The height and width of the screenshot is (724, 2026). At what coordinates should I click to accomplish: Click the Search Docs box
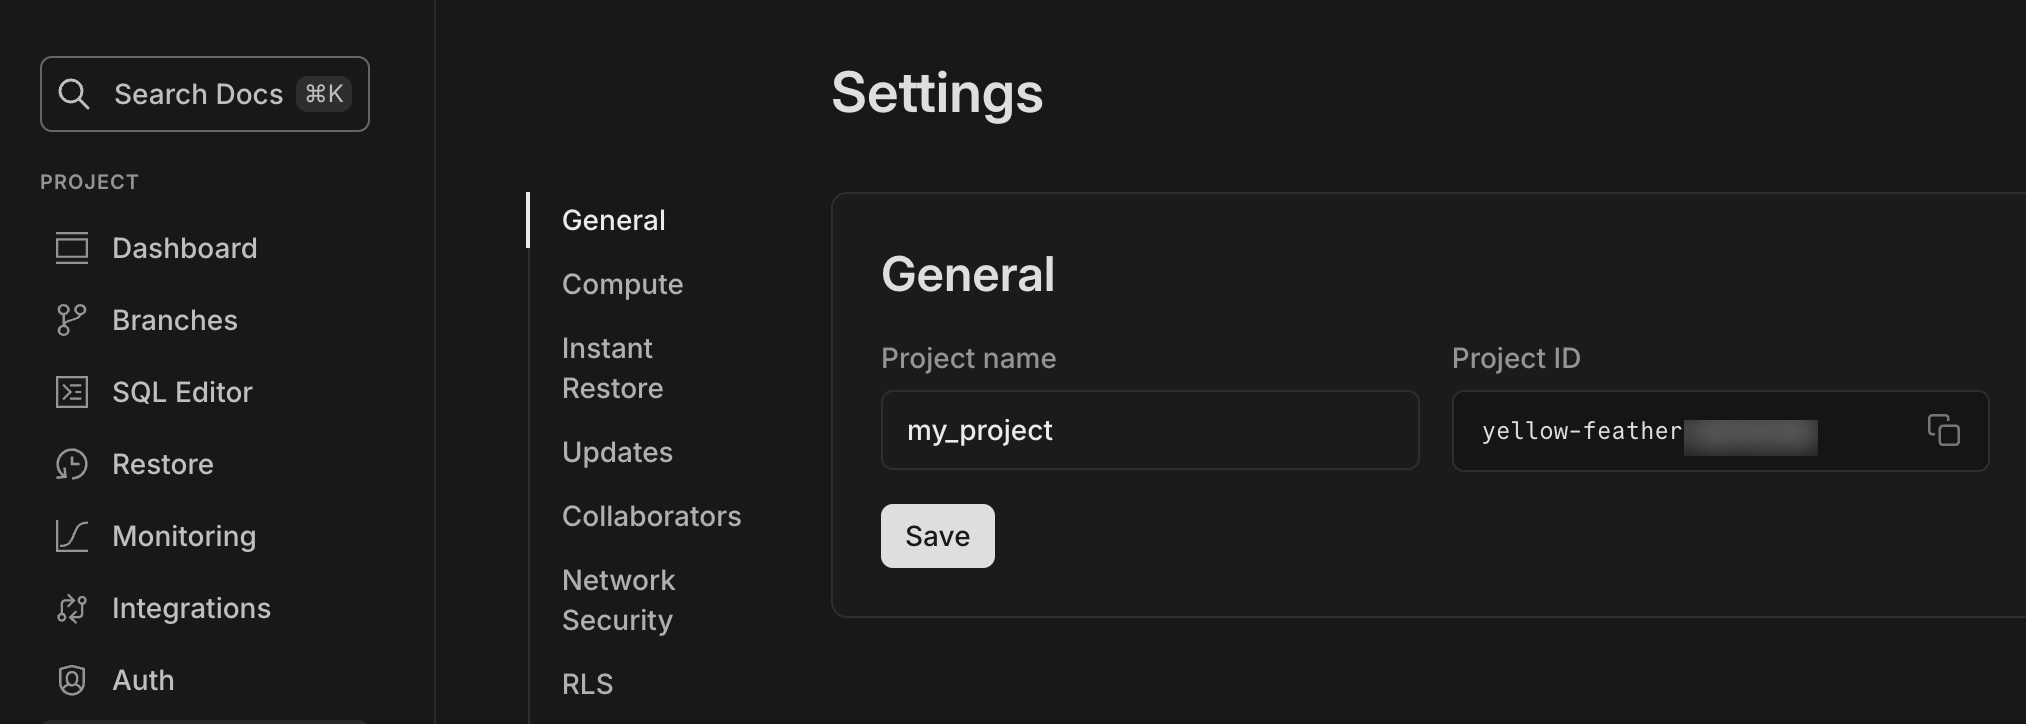click(x=205, y=94)
